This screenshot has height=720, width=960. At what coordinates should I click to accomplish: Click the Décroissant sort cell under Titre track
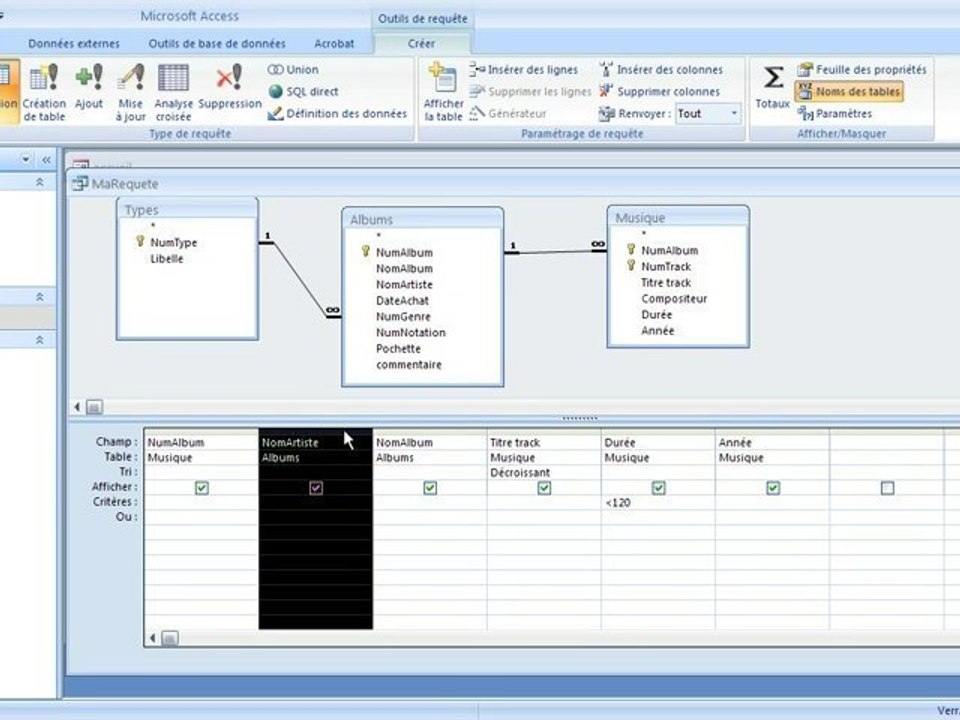544,473
